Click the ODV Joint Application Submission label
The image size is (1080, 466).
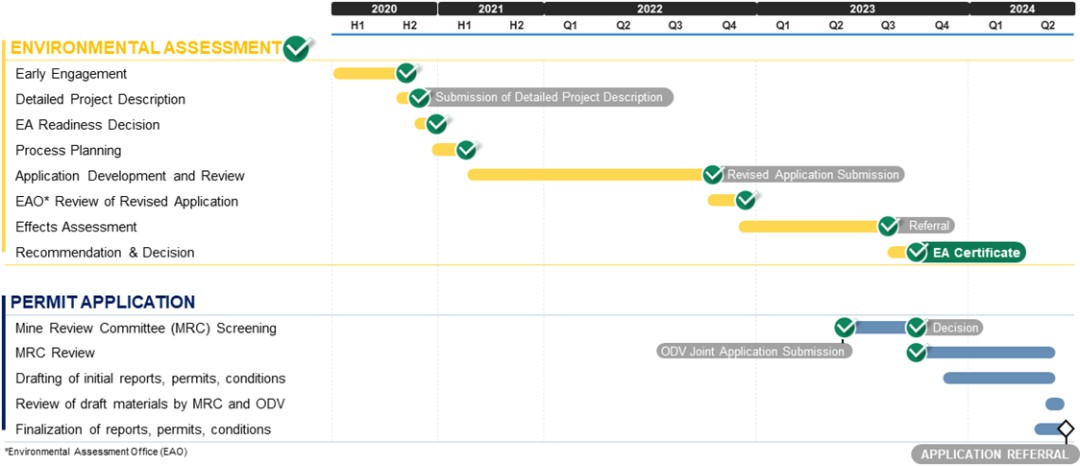[x=754, y=351]
